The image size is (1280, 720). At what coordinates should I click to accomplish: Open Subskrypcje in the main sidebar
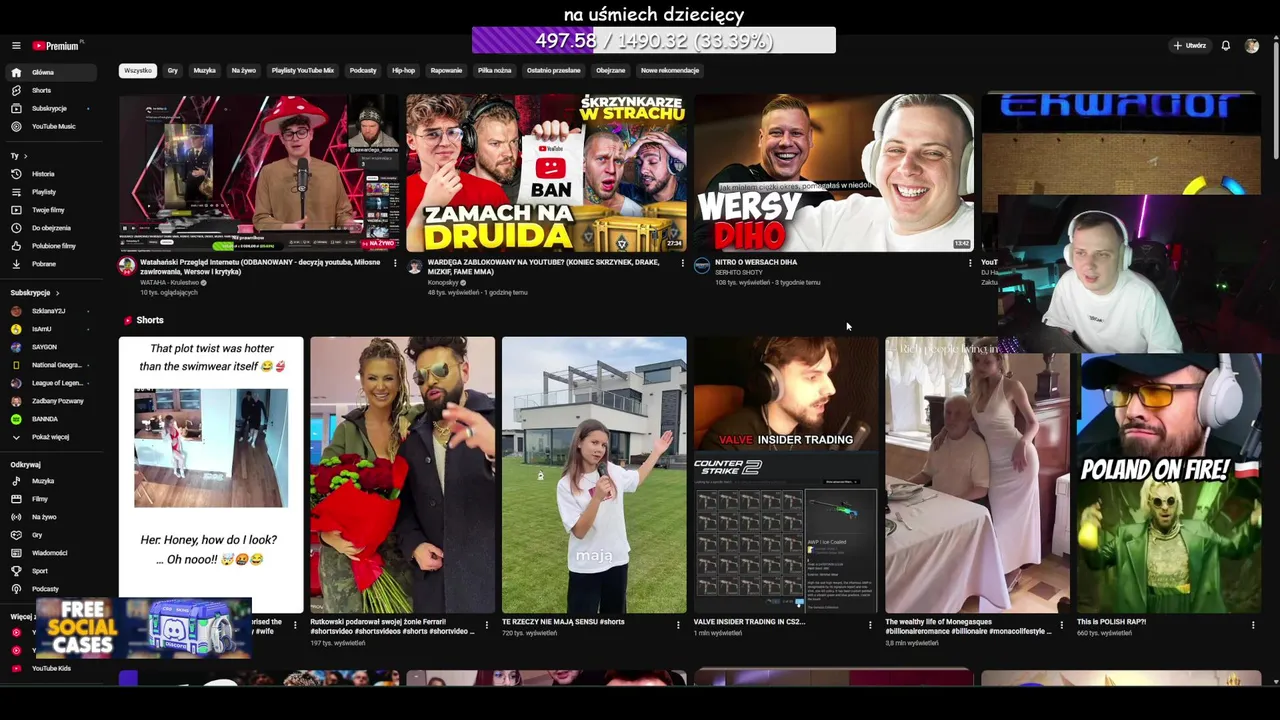[49, 108]
